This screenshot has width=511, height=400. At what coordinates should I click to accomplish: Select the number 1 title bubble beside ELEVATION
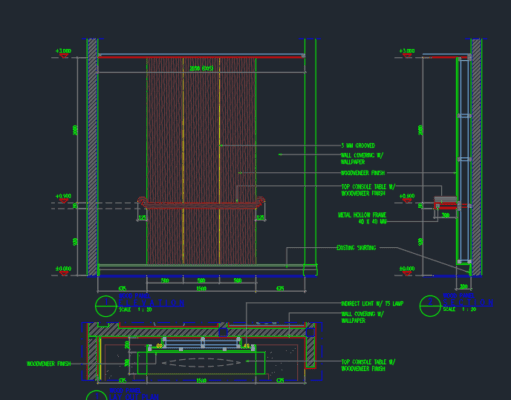tap(106, 306)
